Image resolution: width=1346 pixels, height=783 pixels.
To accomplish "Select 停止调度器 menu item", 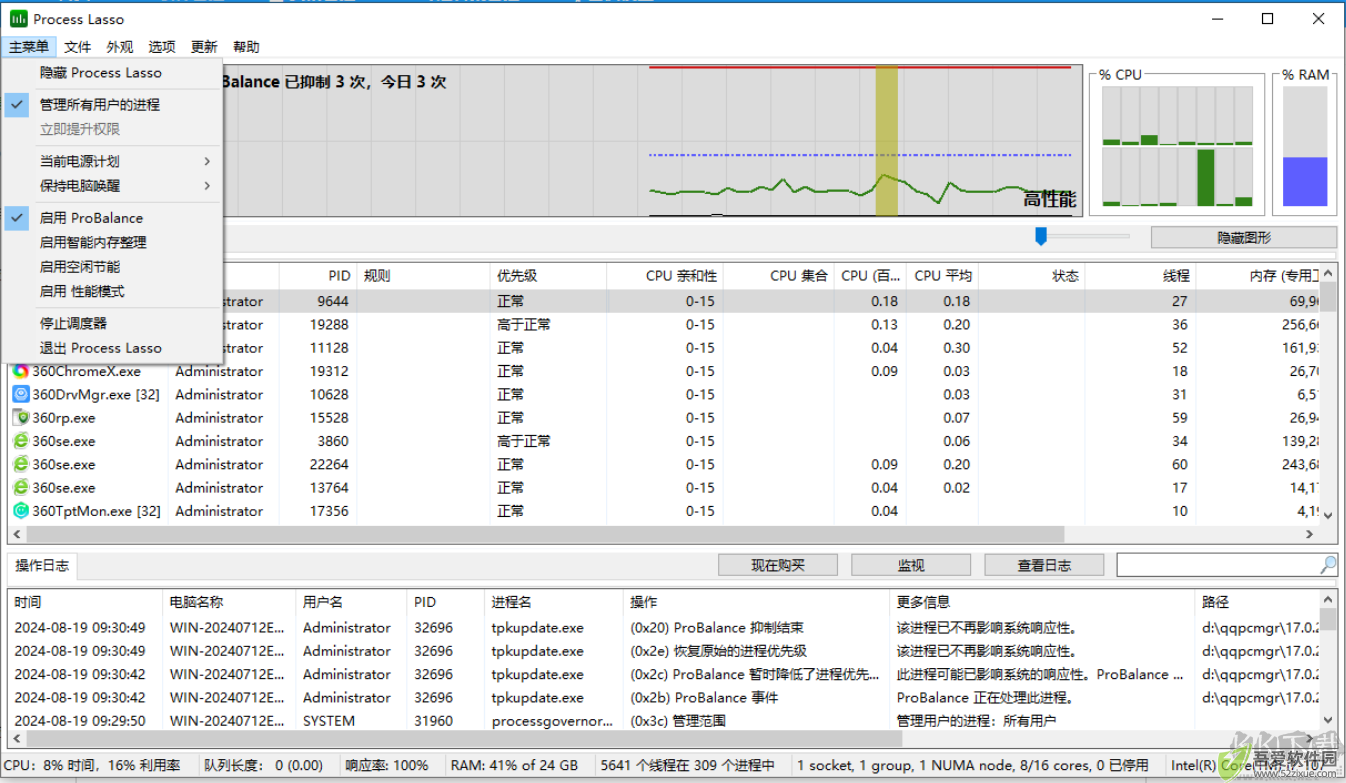I will (x=112, y=323).
